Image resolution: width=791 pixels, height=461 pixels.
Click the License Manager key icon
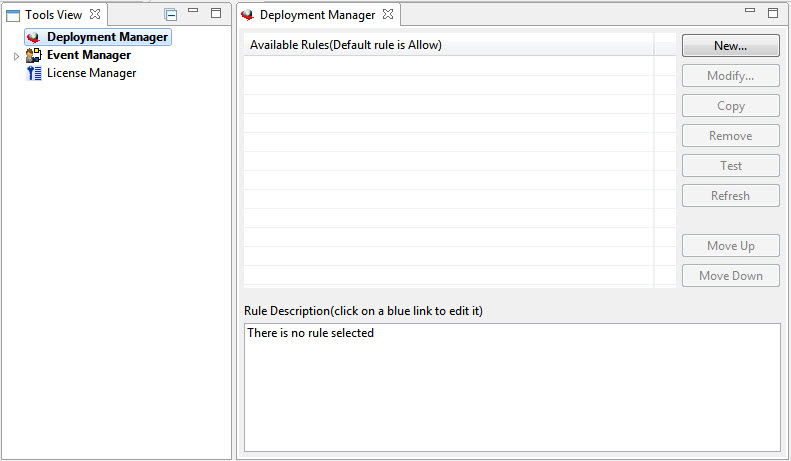[x=34, y=73]
